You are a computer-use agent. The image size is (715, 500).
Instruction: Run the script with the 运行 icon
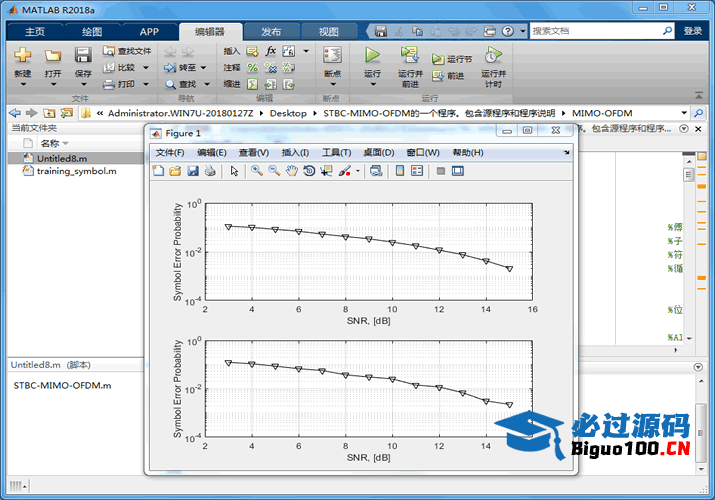[x=373, y=55]
